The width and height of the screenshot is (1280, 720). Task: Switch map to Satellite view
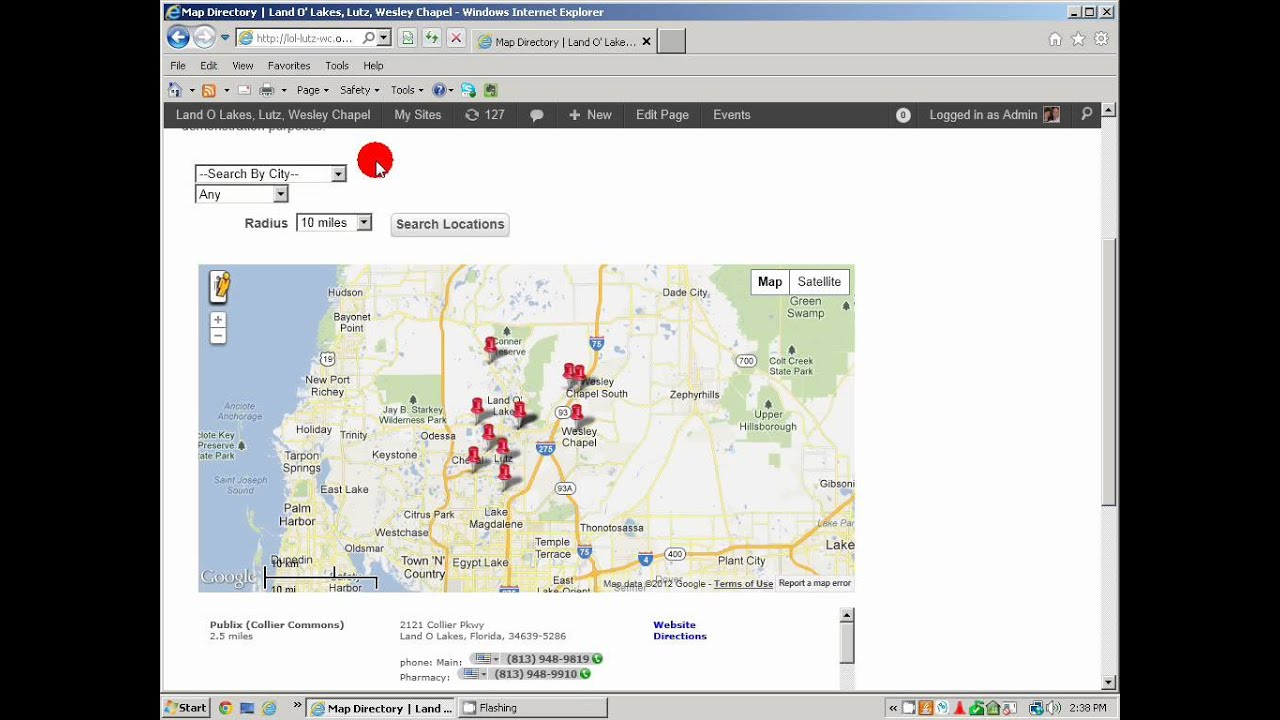point(819,282)
